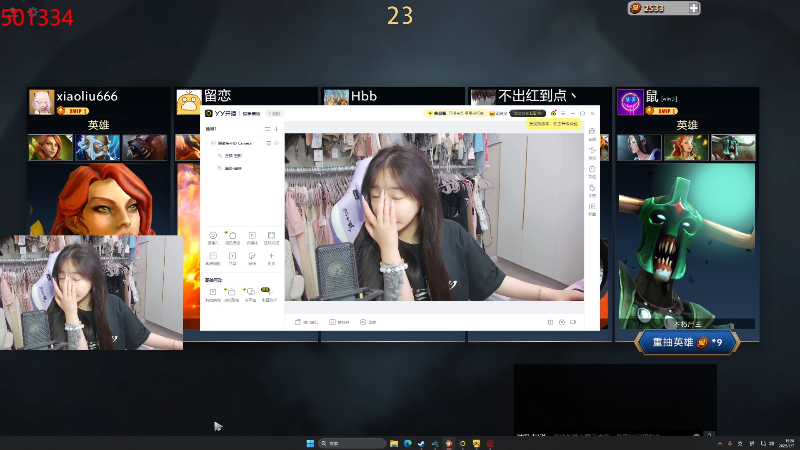Toggle visibility of the HD Camera source
The height and width of the screenshot is (450, 800).
pyautogui.click(x=277, y=143)
